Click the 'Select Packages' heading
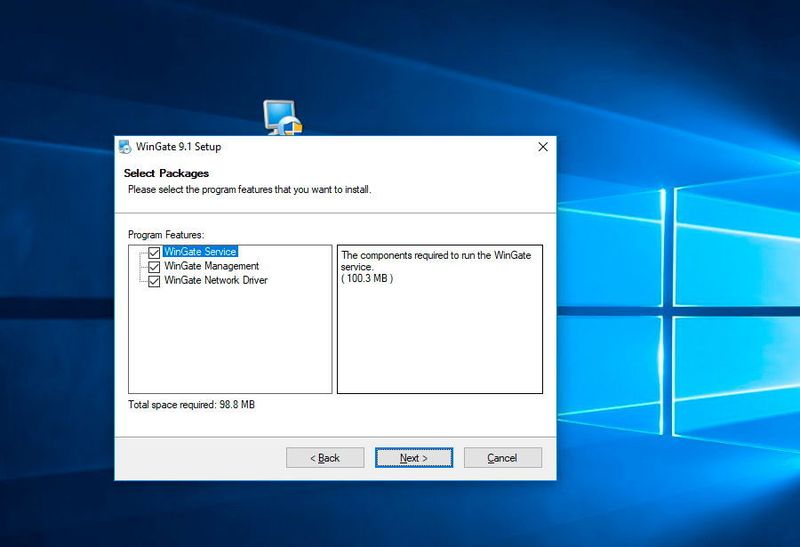This screenshot has width=800, height=547. point(166,173)
